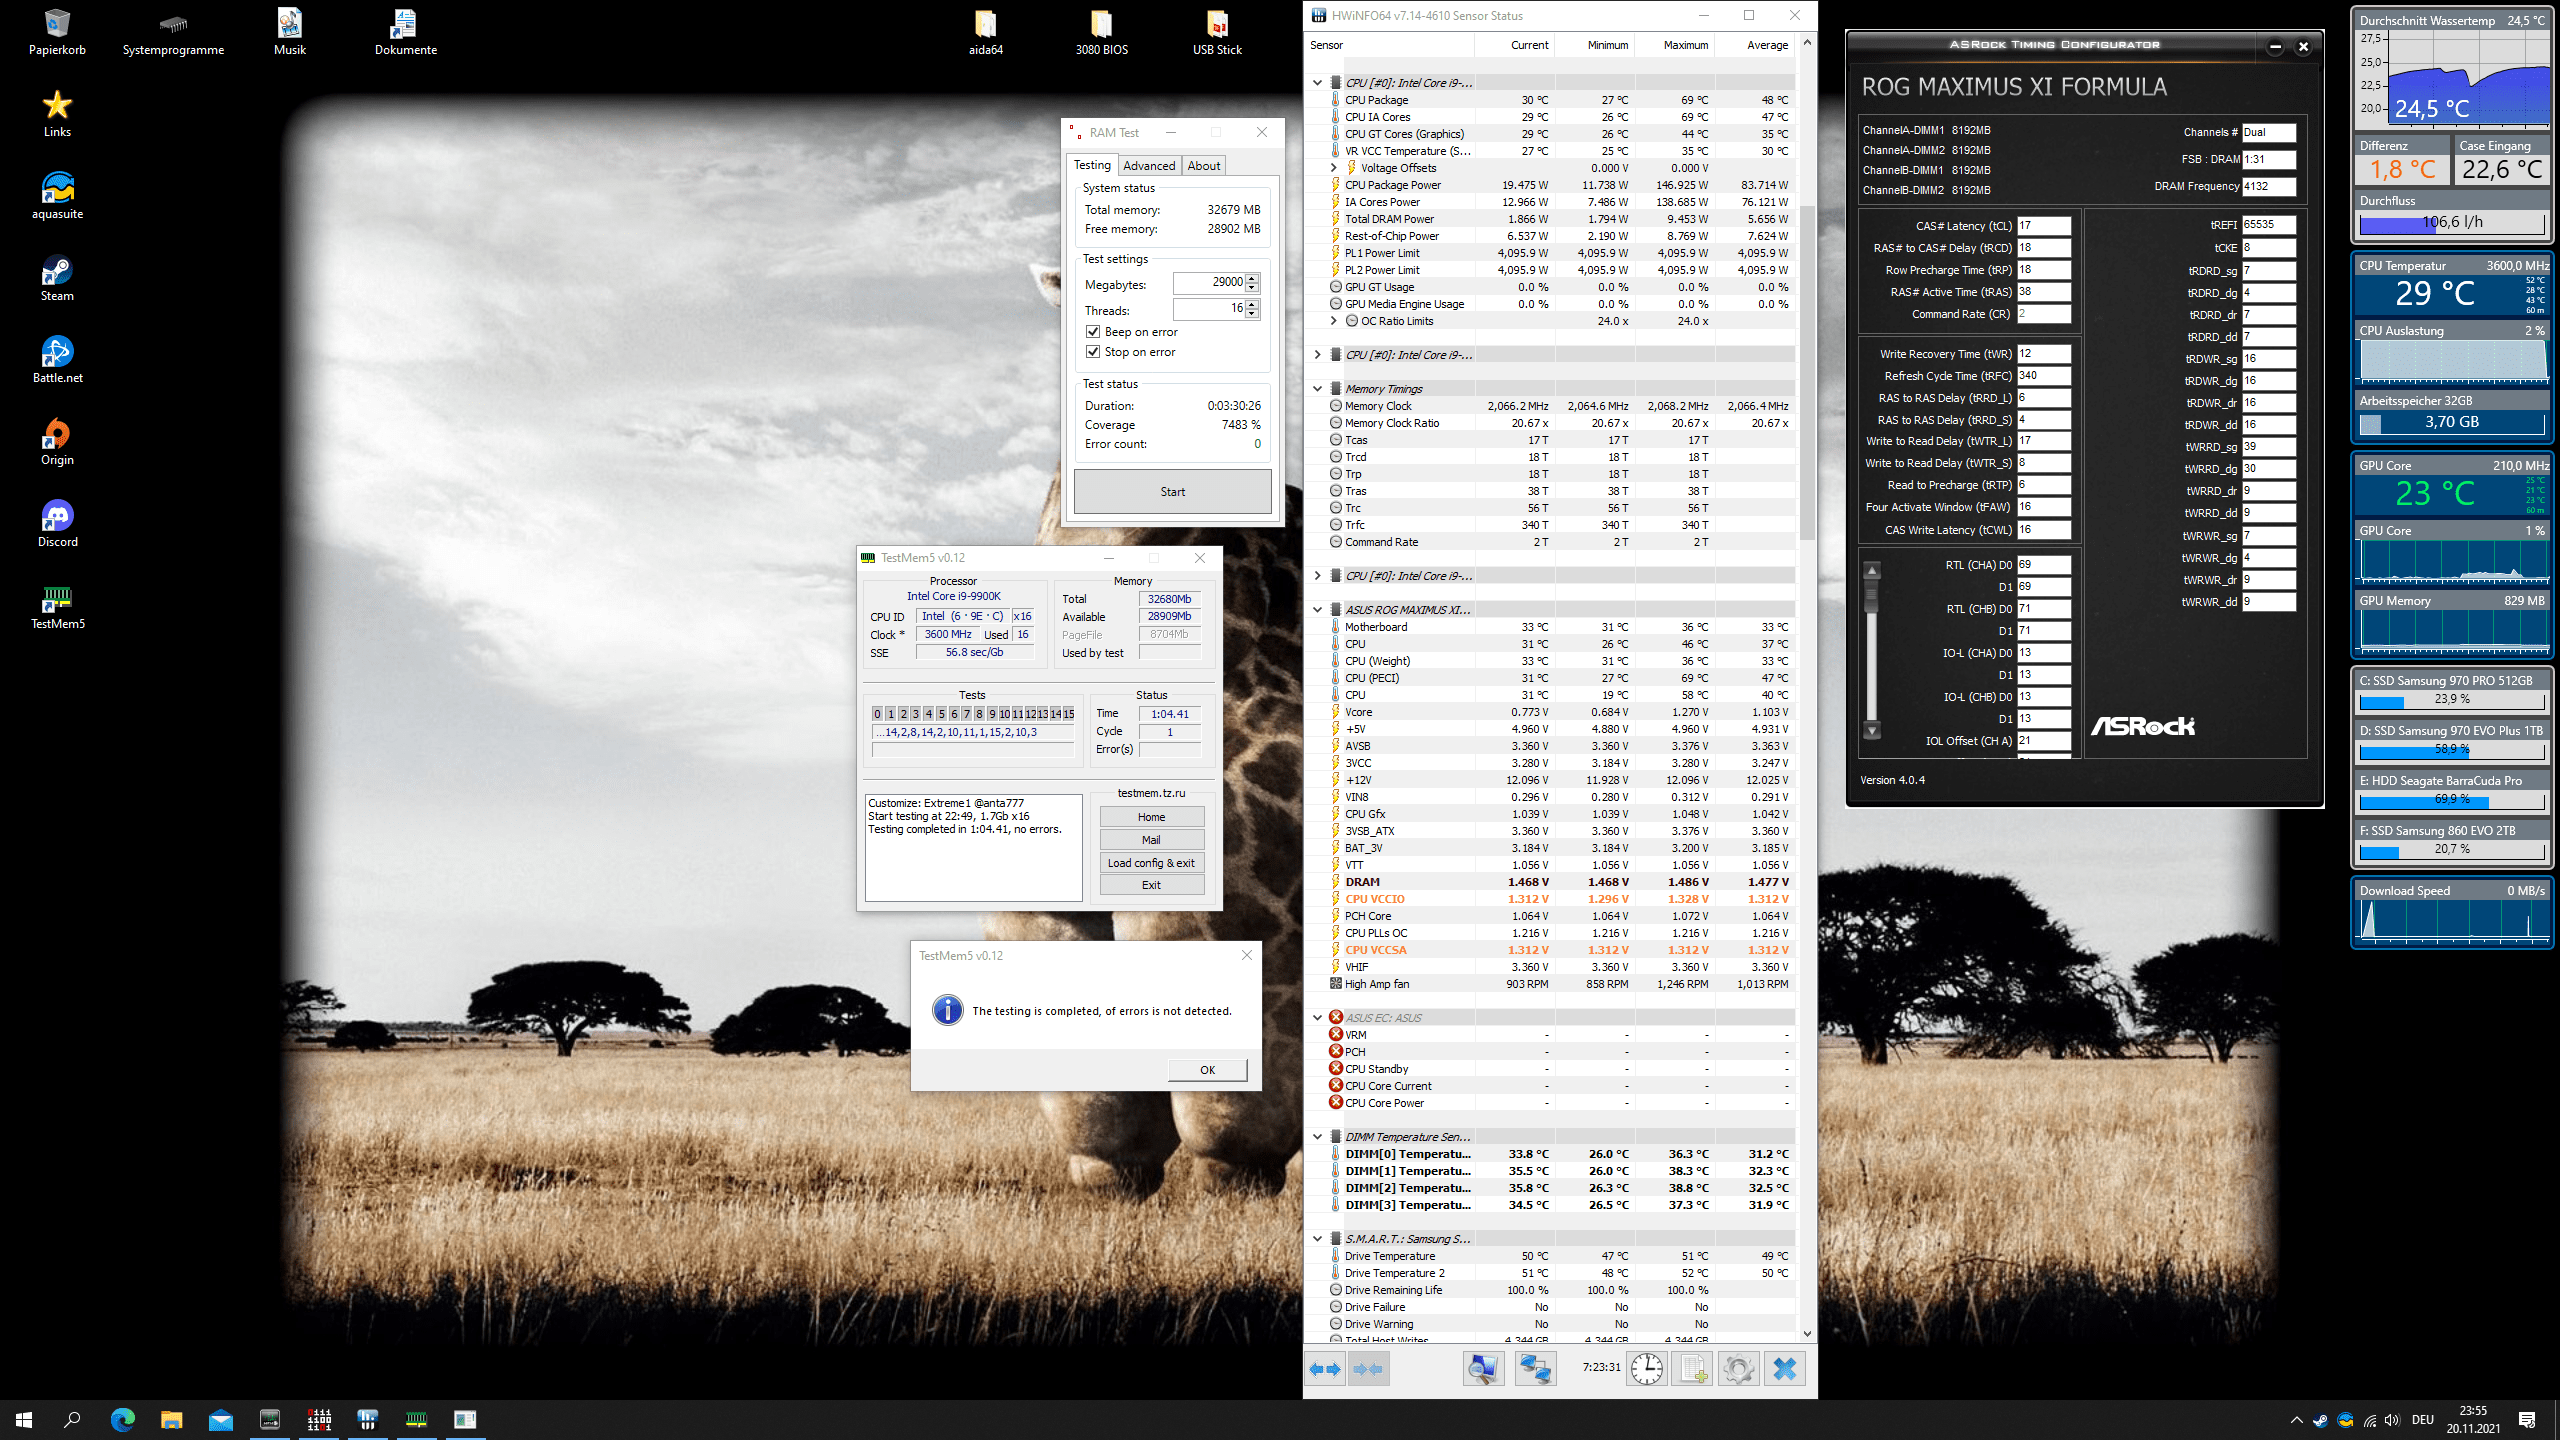Image resolution: width=2560 pixels, height=1440 pixels.
Task: Click Home button in TestMem5
Action: point(1152,817)
